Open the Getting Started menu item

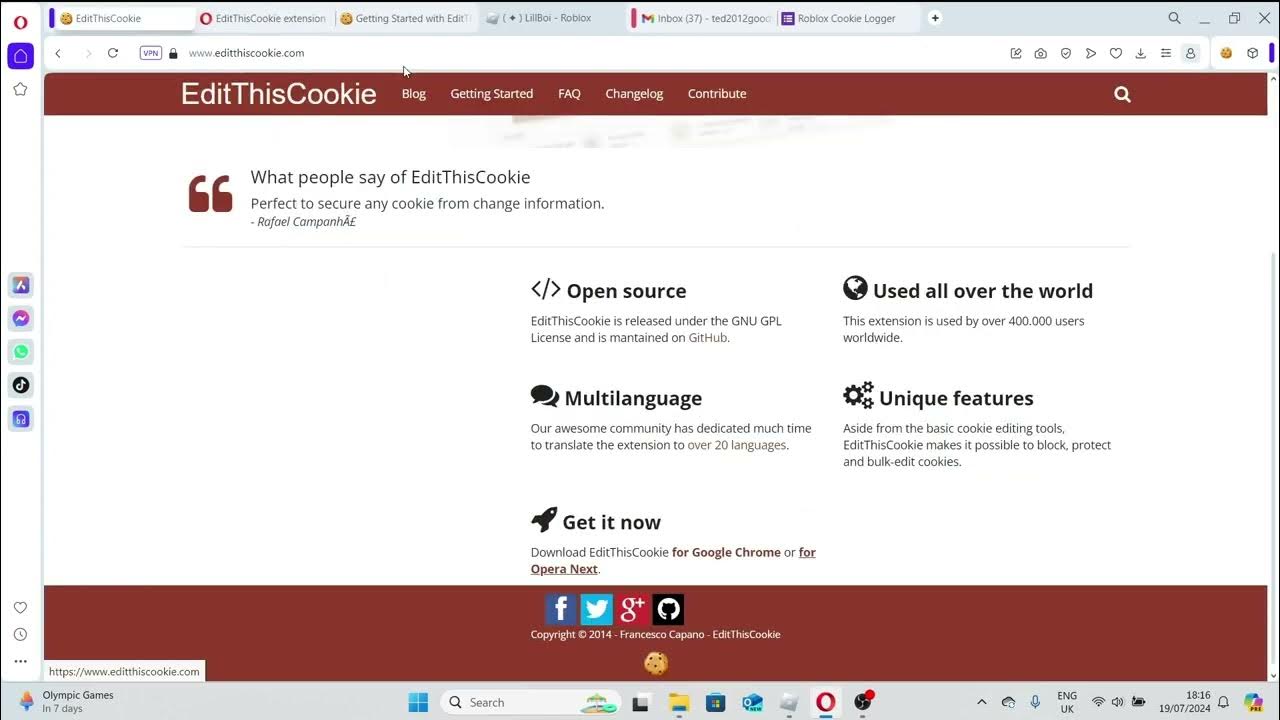[492, 94]
